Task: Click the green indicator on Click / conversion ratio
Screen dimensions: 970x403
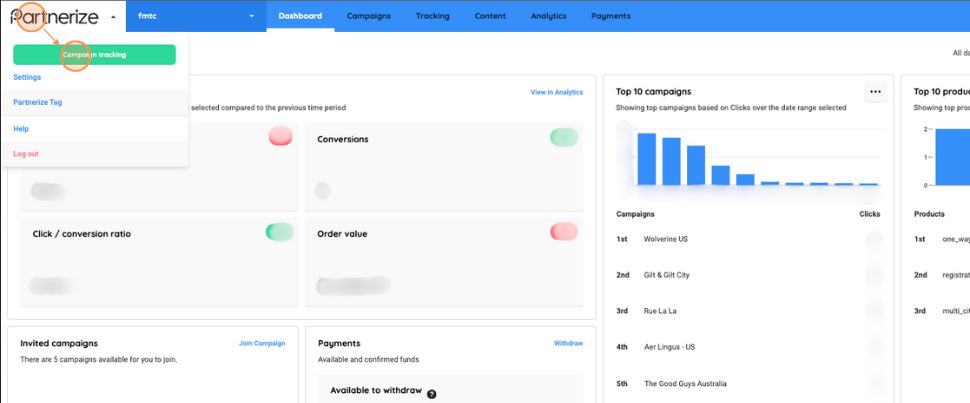Action: (x=279, y=232)
